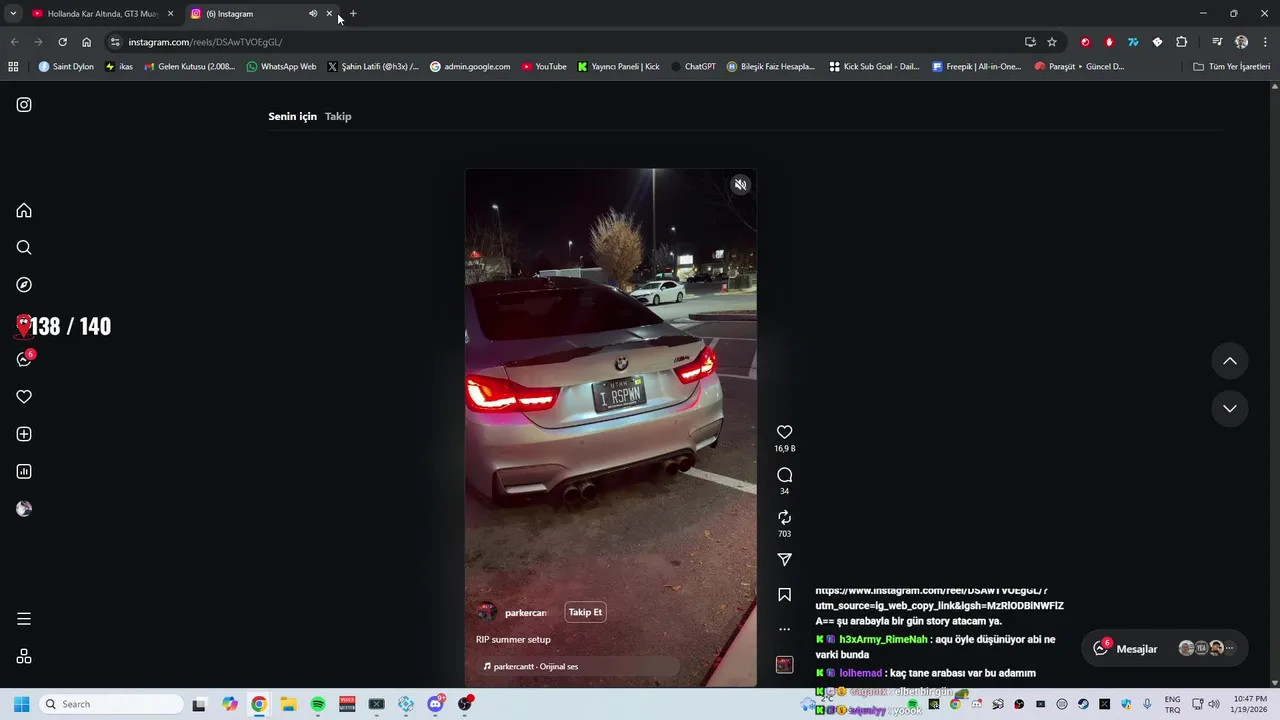Open parkercan profile link
This screenshot has width=1280, height=720.
[x=526, y=613]
